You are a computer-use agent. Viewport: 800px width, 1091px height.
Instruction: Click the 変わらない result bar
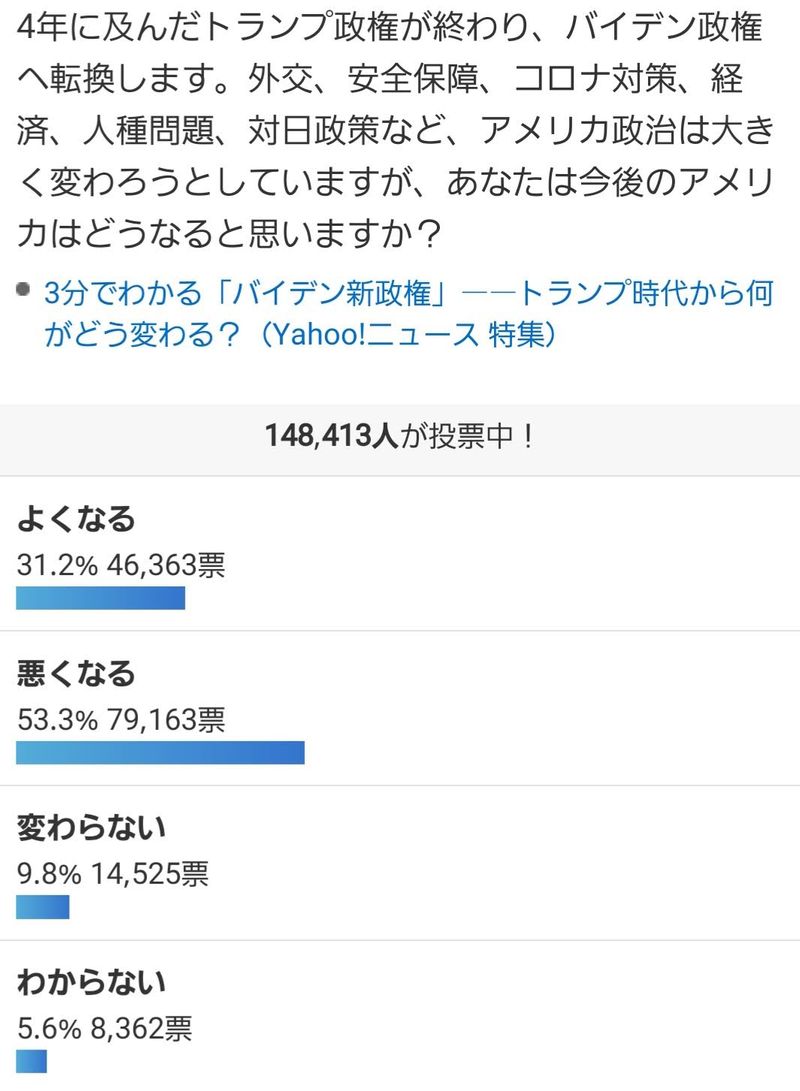coord(43,907)
